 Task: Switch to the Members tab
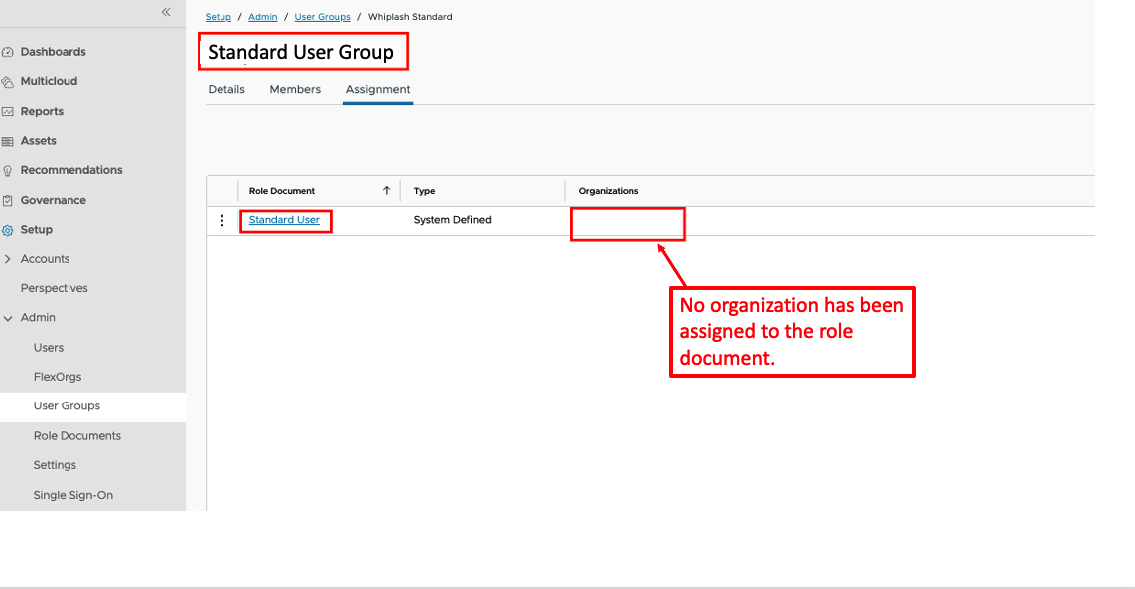click(295, 90)
